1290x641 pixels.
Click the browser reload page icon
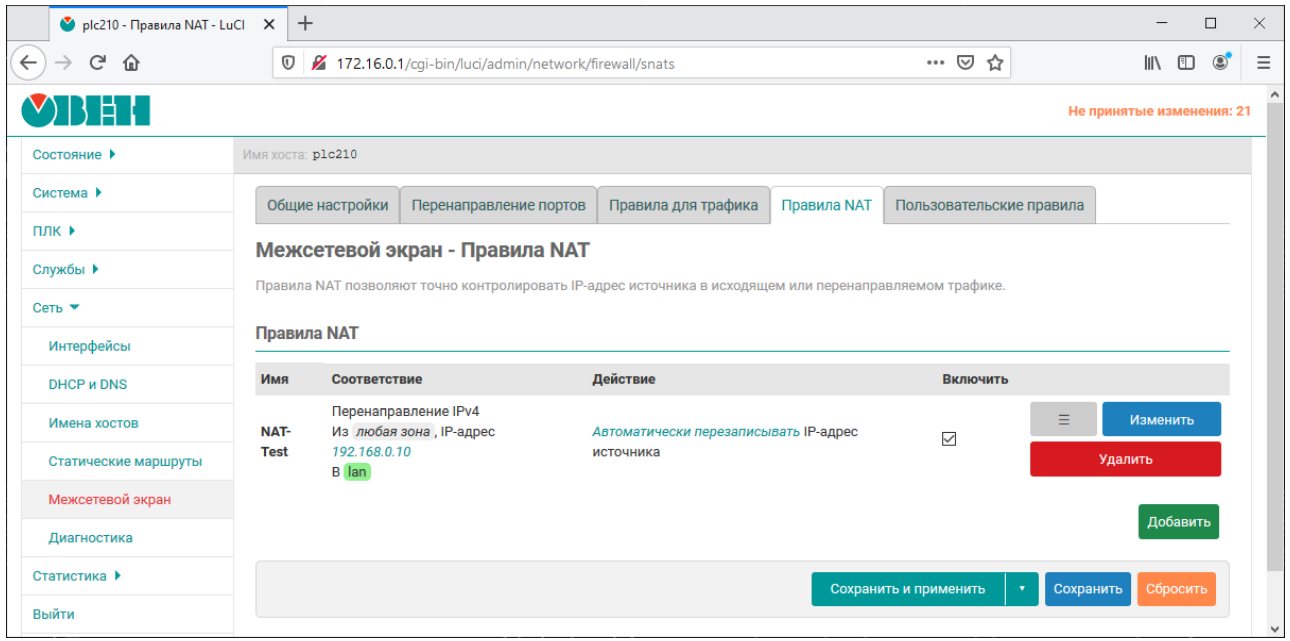pos(98,63)
